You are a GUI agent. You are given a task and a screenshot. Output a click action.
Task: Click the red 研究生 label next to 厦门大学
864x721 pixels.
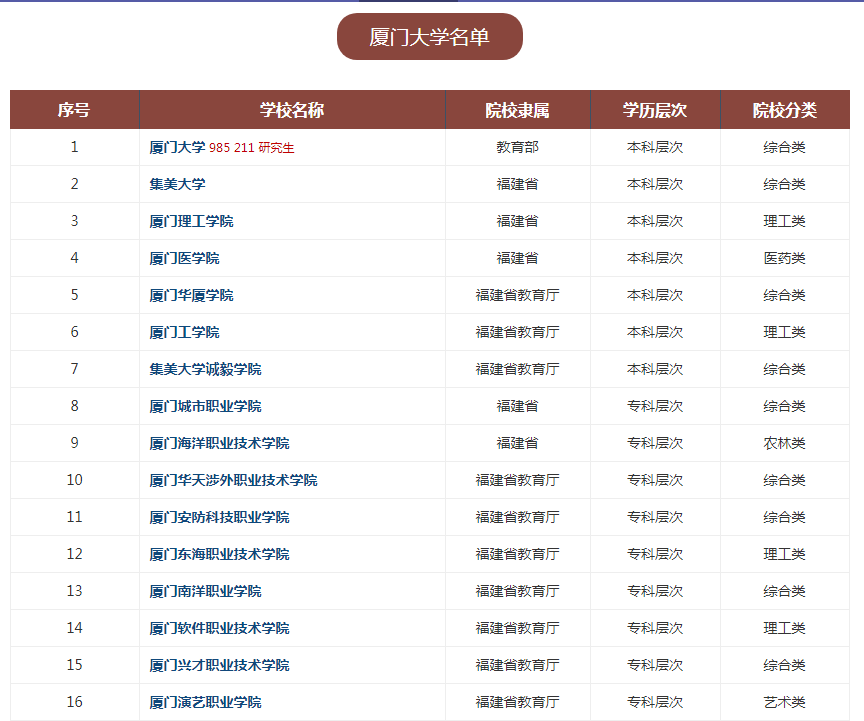274,146
